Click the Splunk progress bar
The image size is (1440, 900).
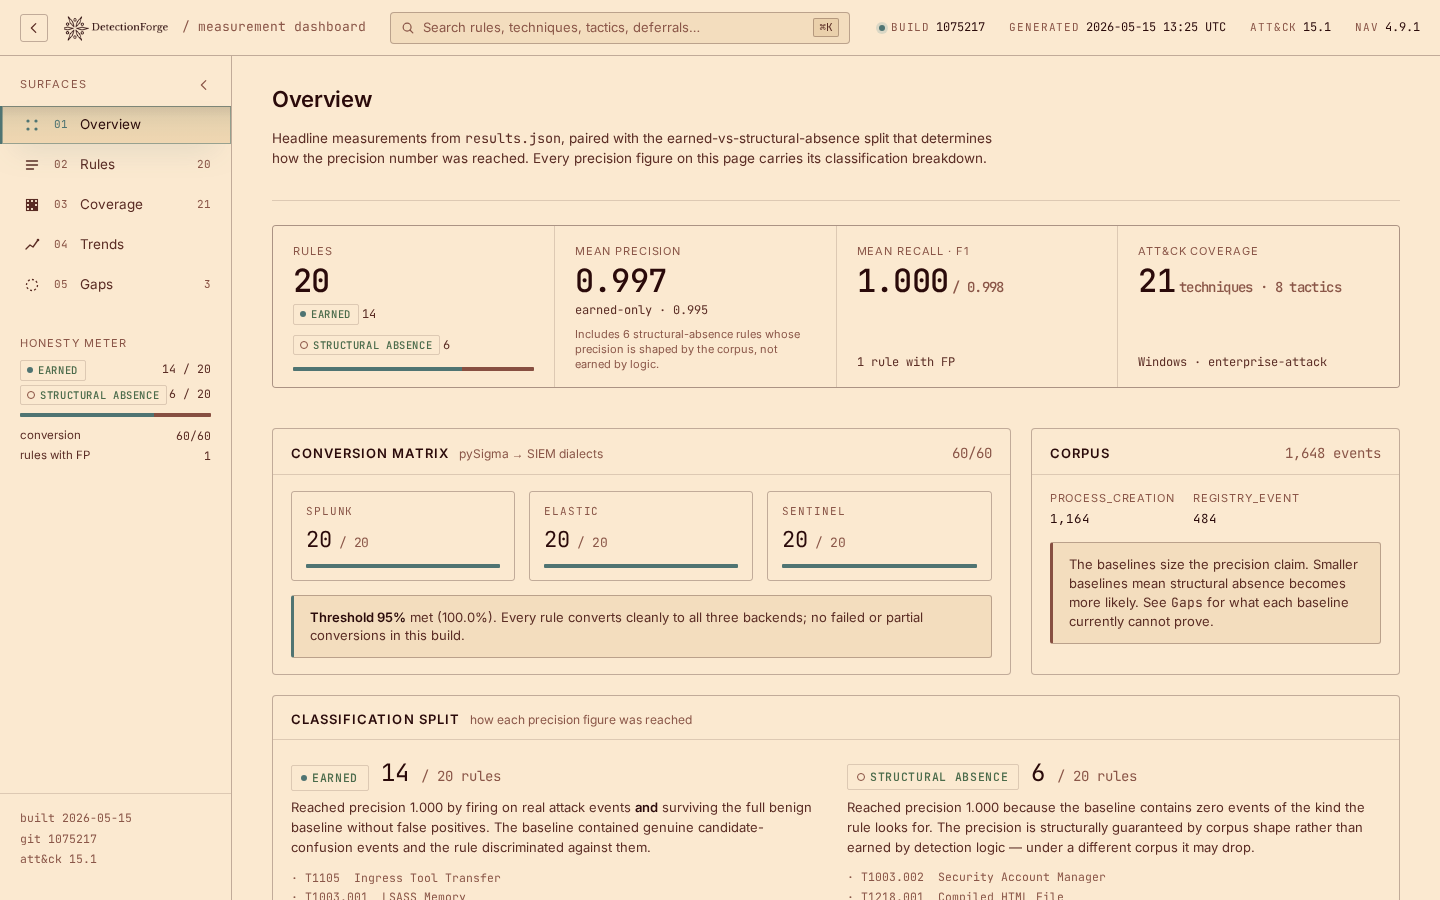point(403,566)
